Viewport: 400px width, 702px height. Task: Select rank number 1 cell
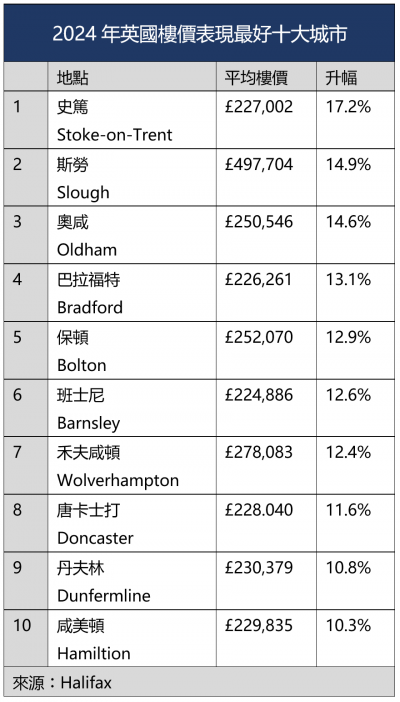pyautogui.click(x=26, y=120)
